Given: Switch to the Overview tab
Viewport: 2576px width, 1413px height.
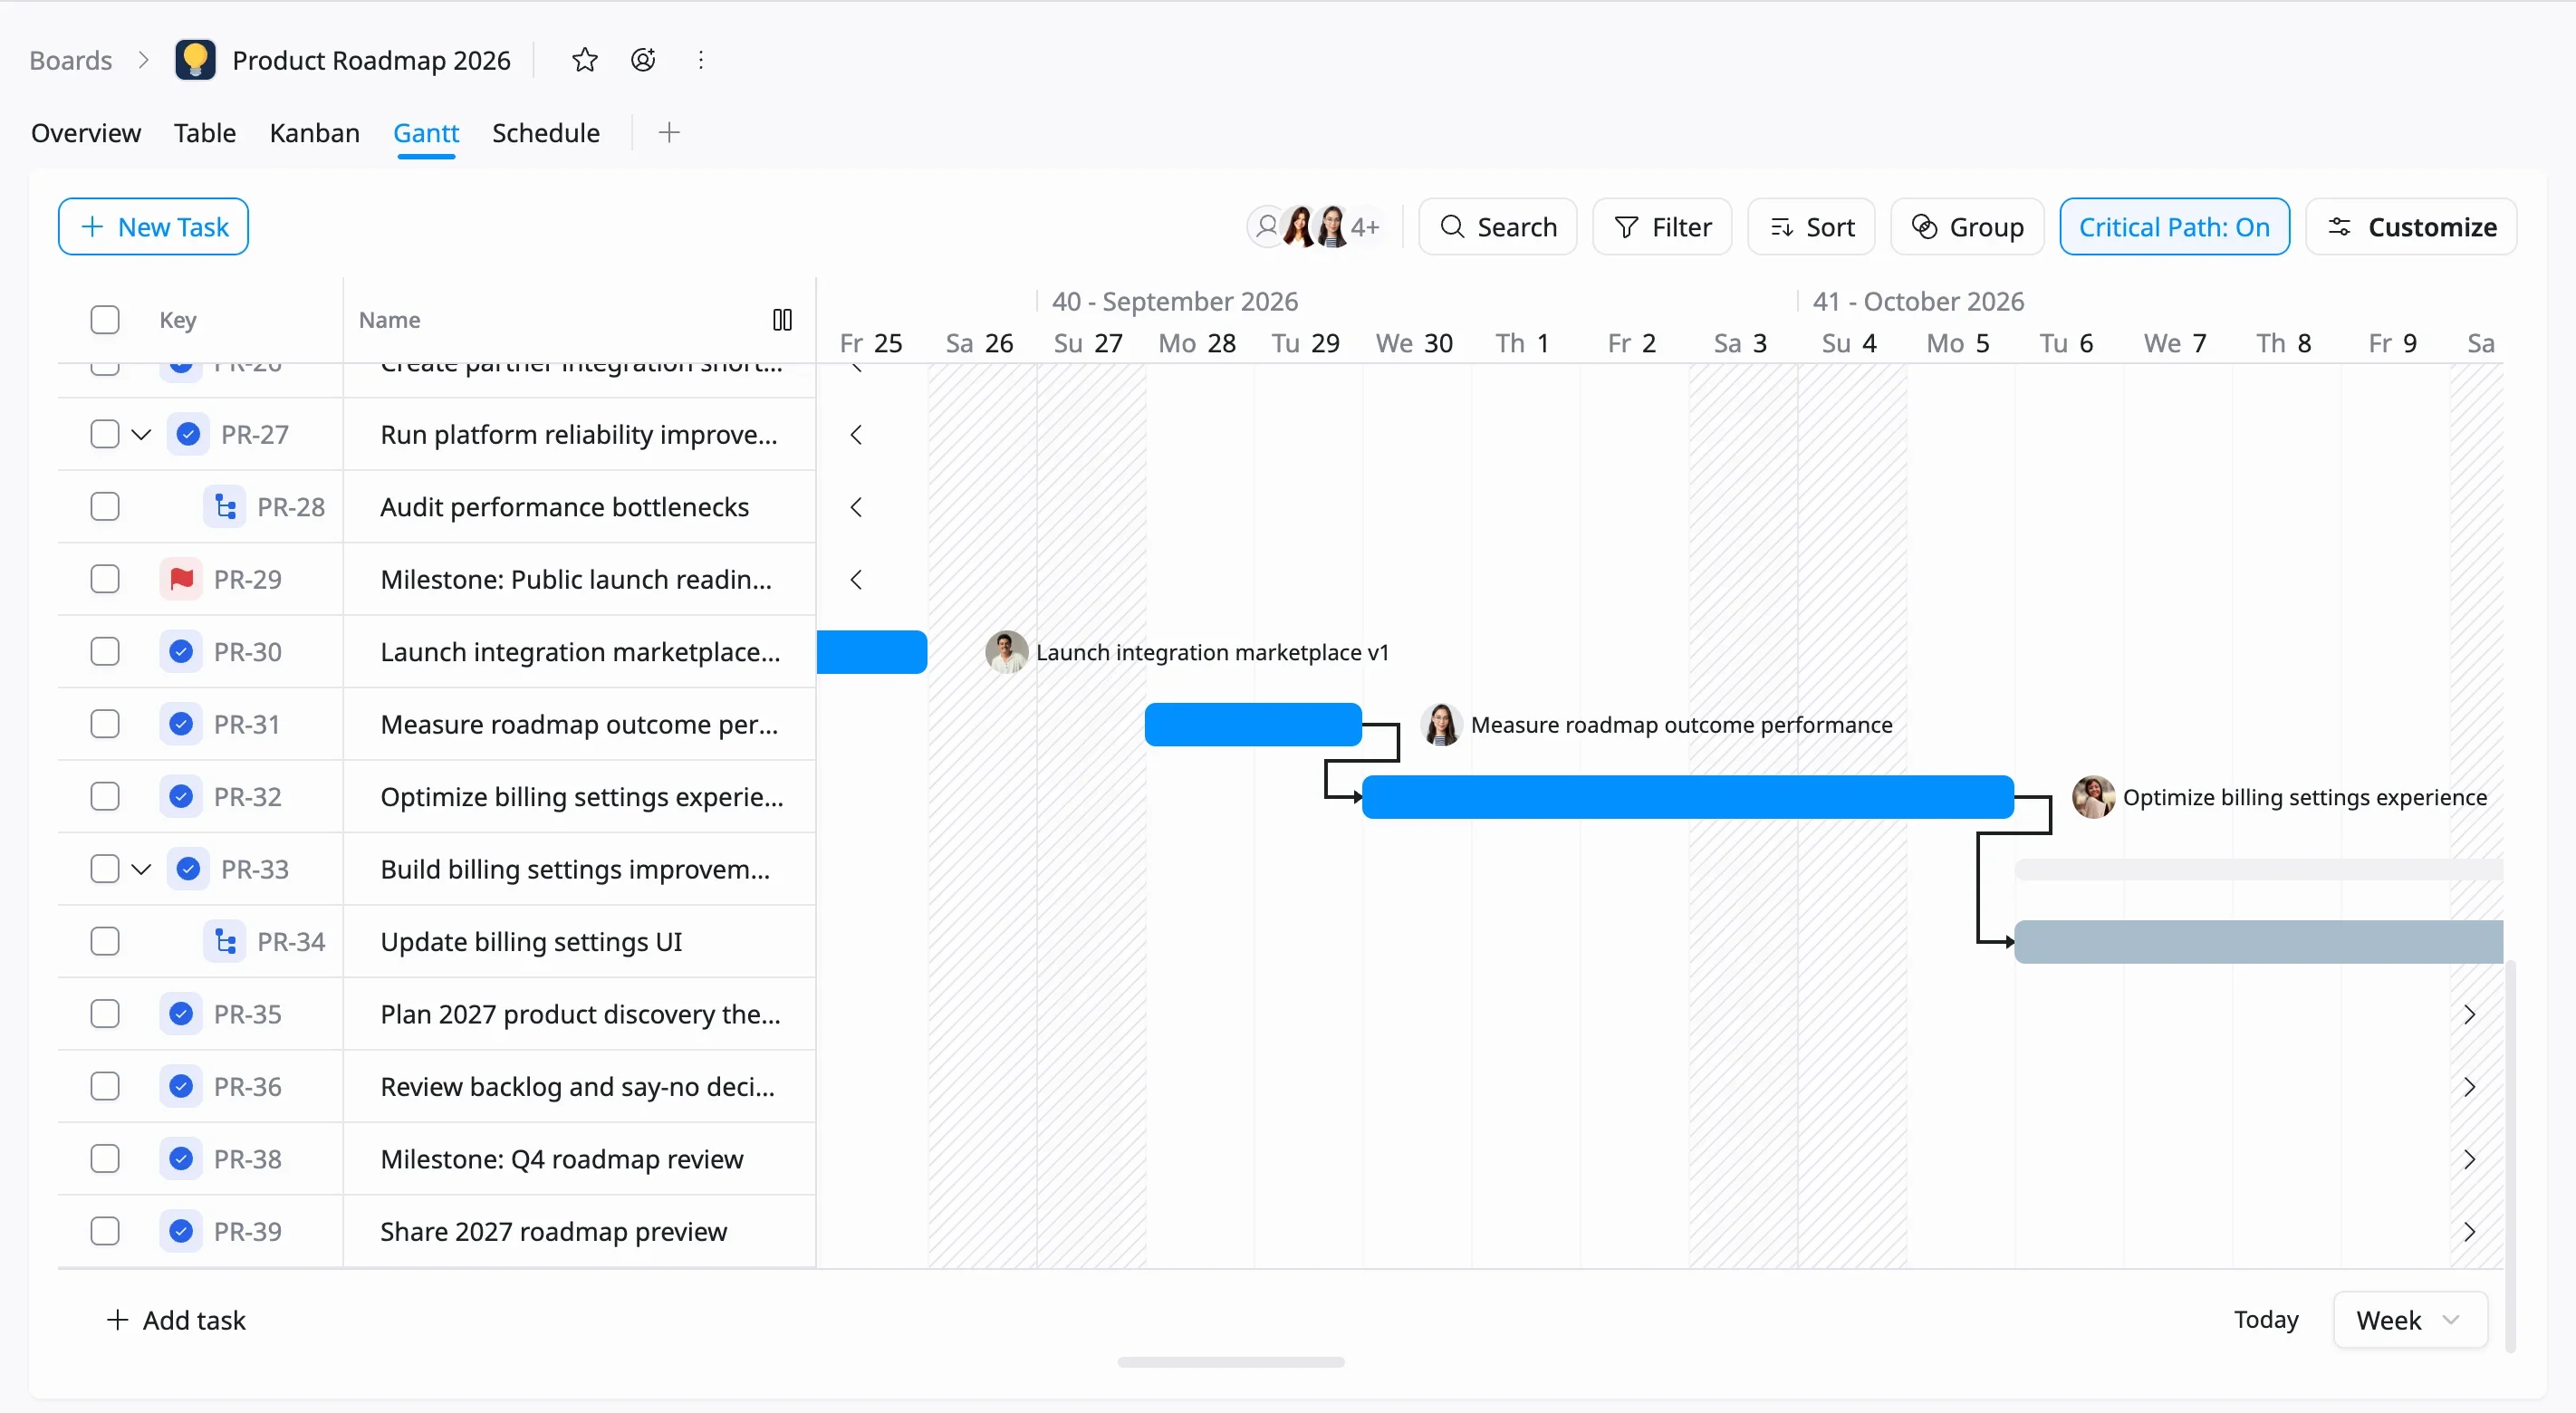Looking at the screenshot, I should [x=86, y=132].
